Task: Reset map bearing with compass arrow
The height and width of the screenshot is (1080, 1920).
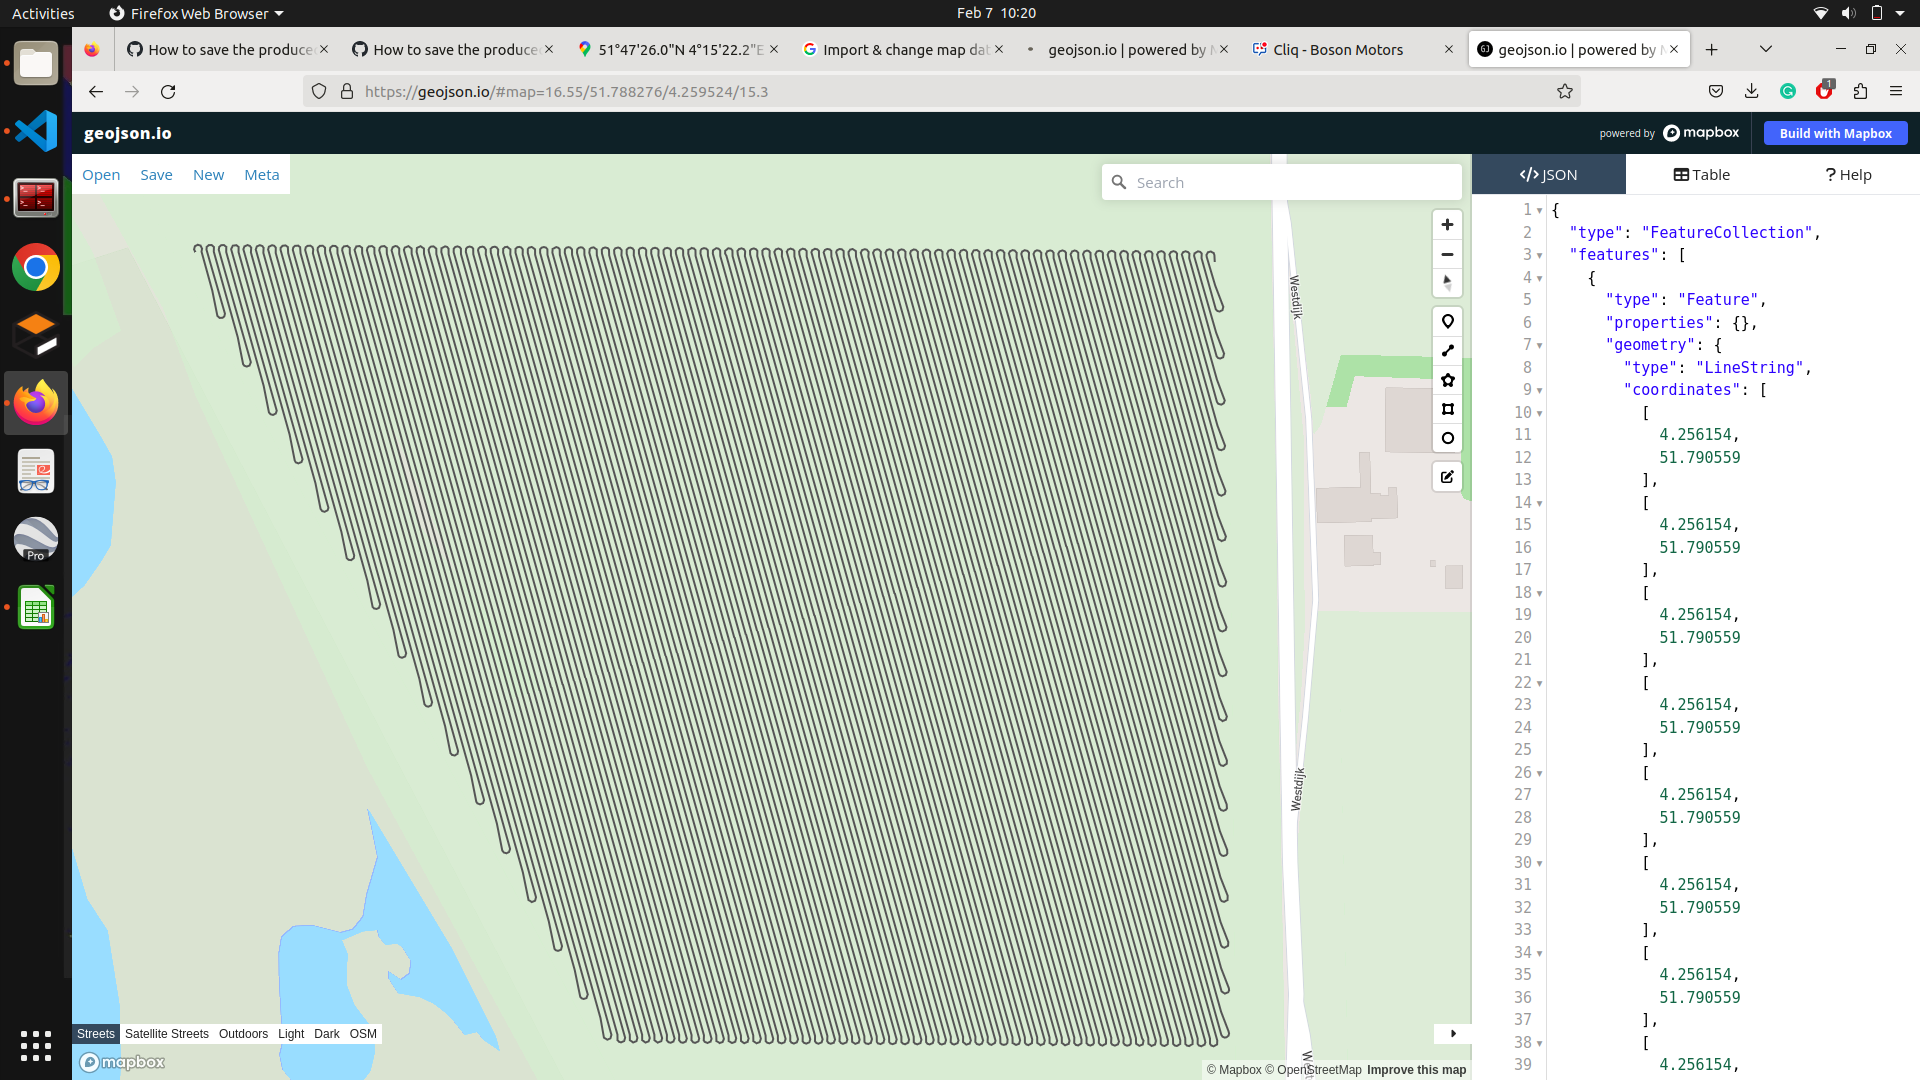Action: point(1447,283)
